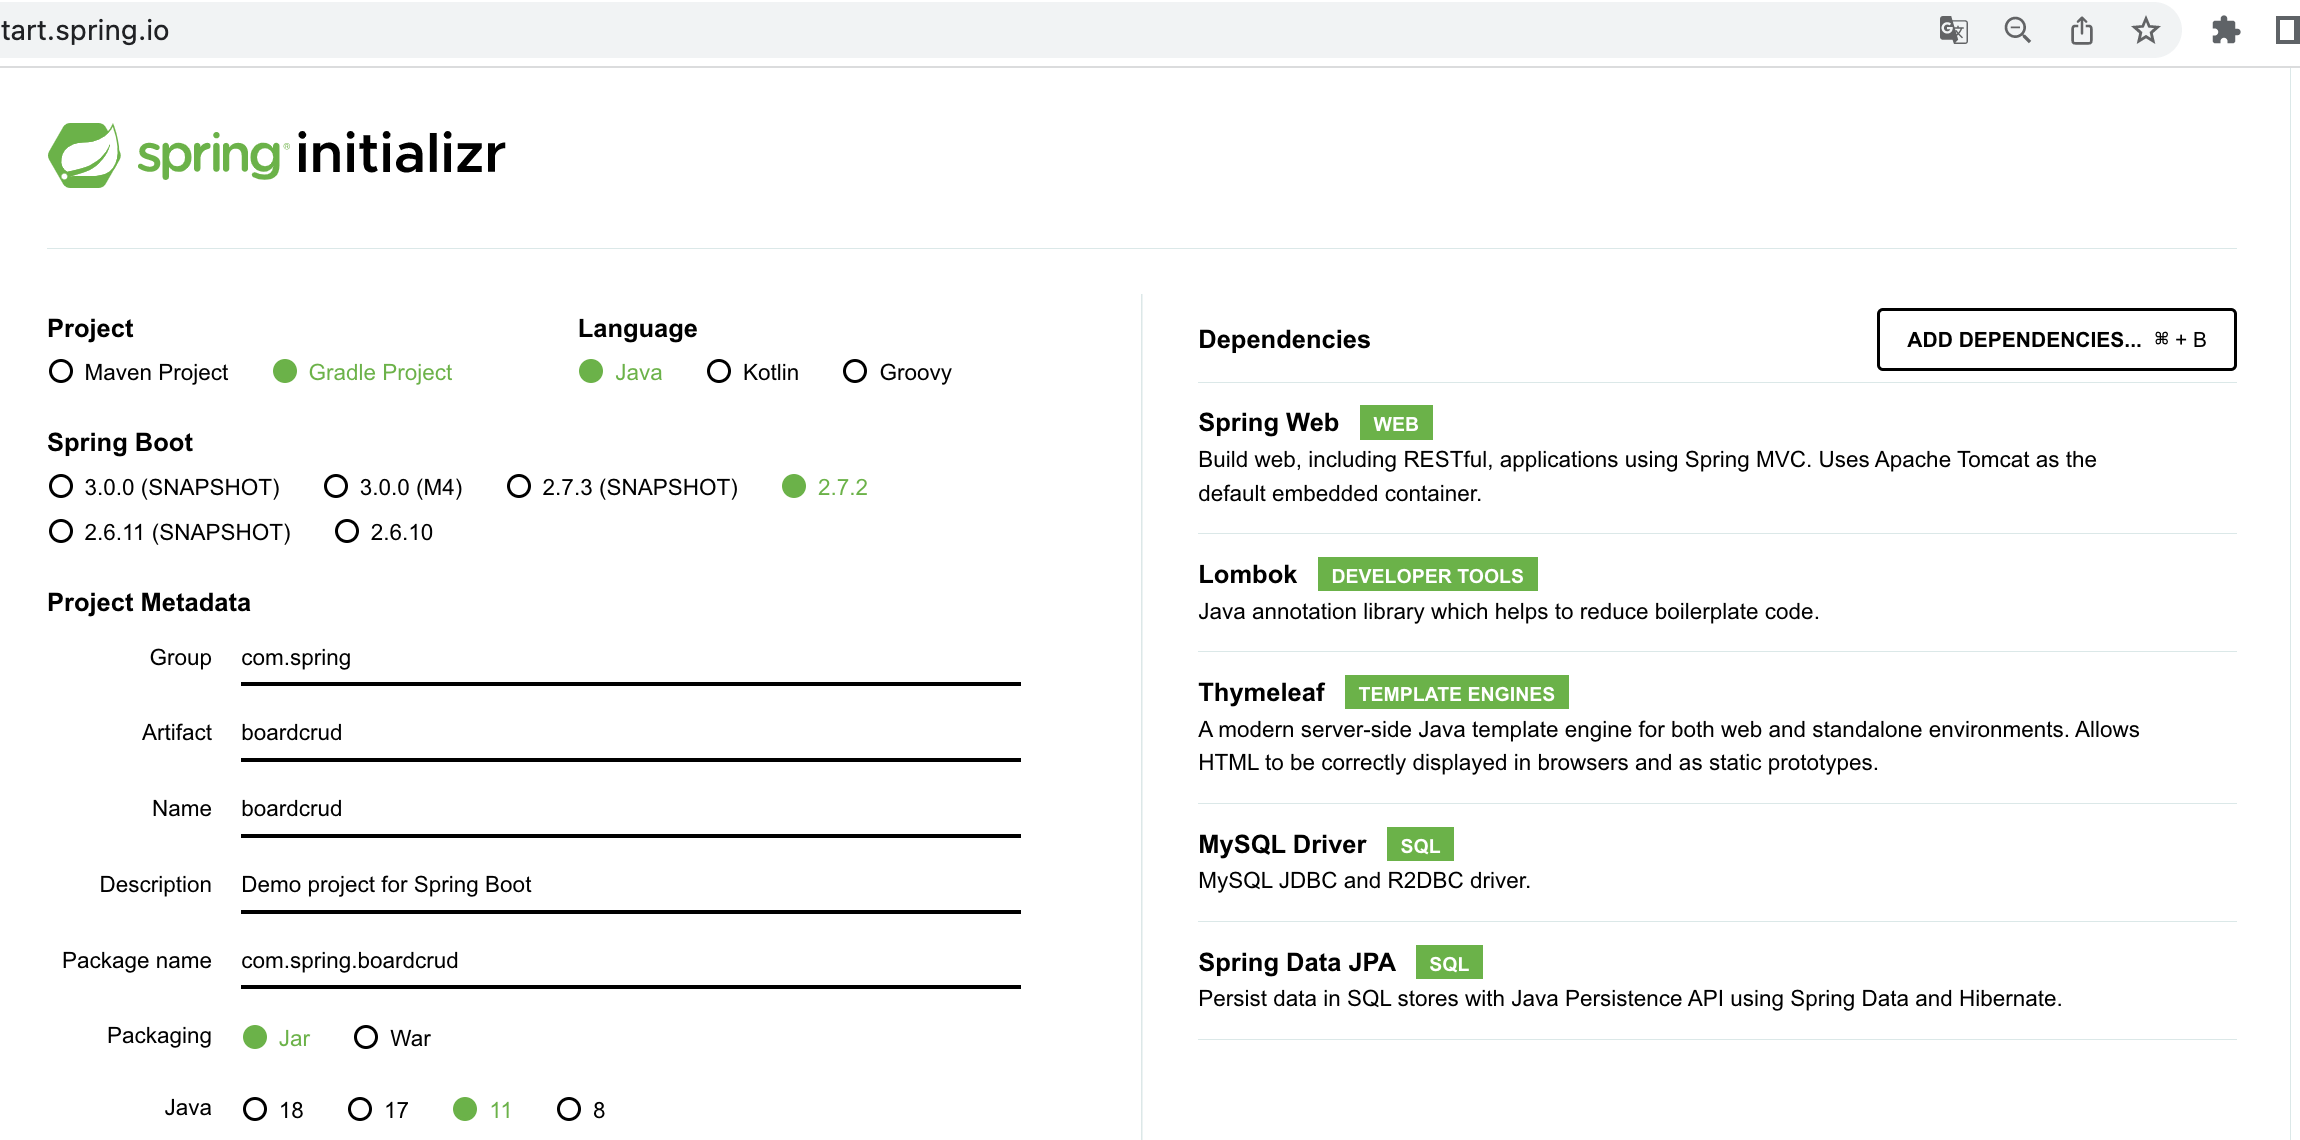The image size is (2300, 1140).
Task: Choose Java as the language
Action: (620, 372)
